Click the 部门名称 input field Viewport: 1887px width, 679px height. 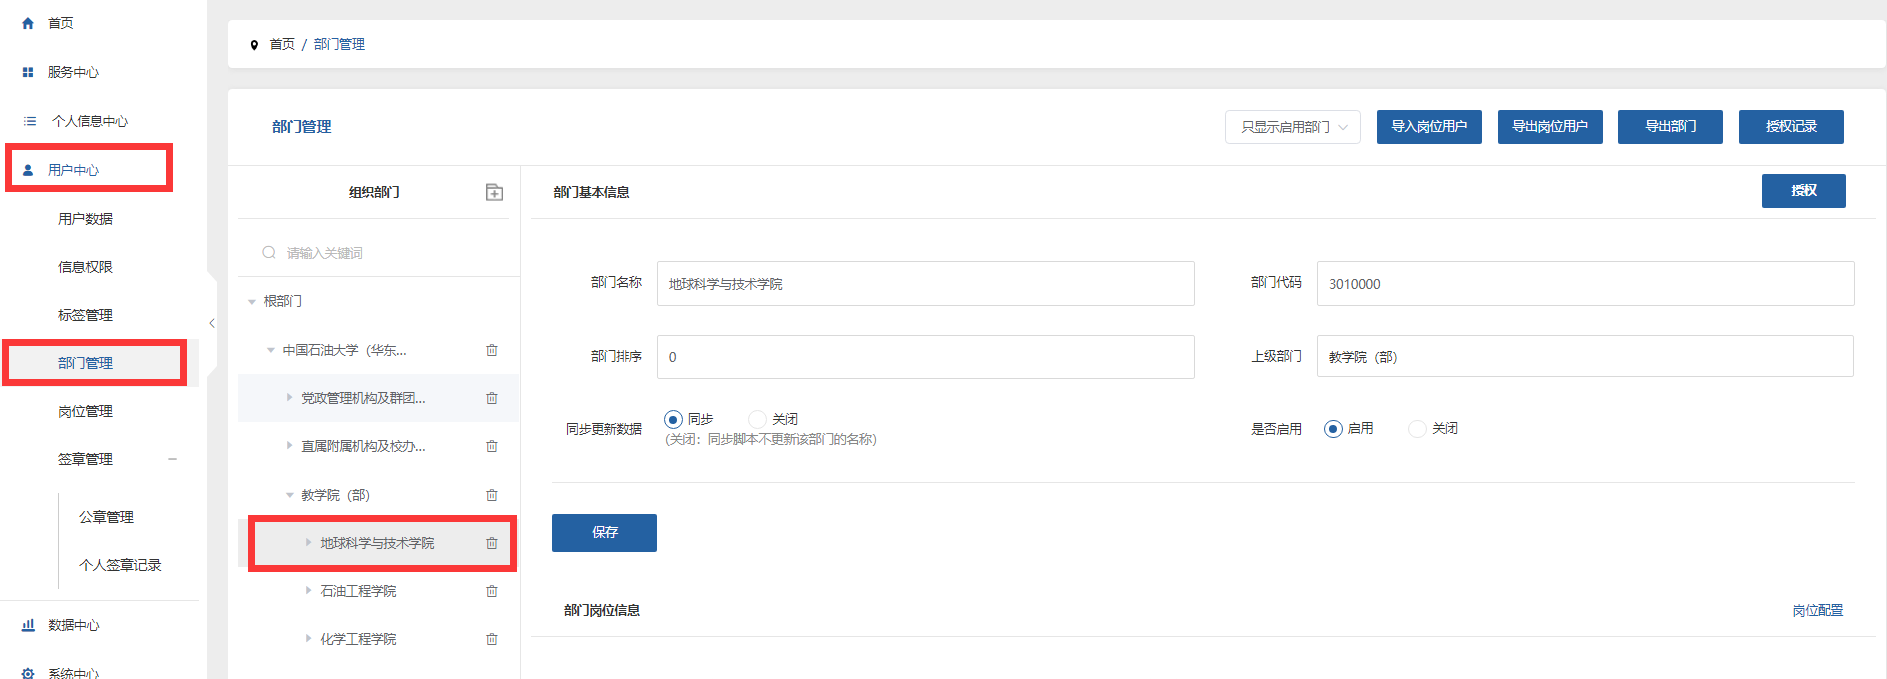(x=925, y=284)
